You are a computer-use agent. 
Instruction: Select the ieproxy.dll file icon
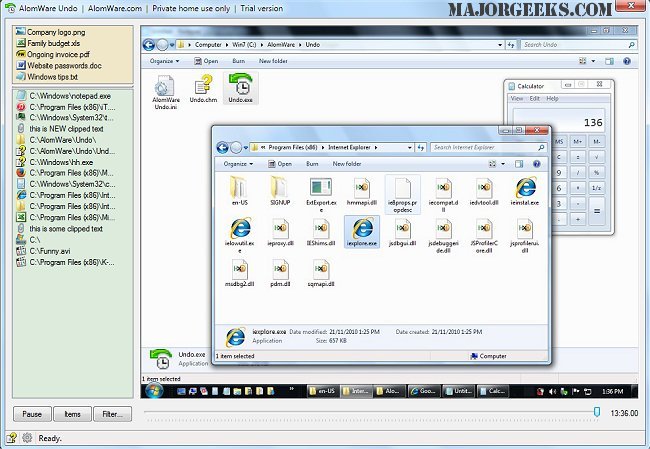tap(280, 232)
